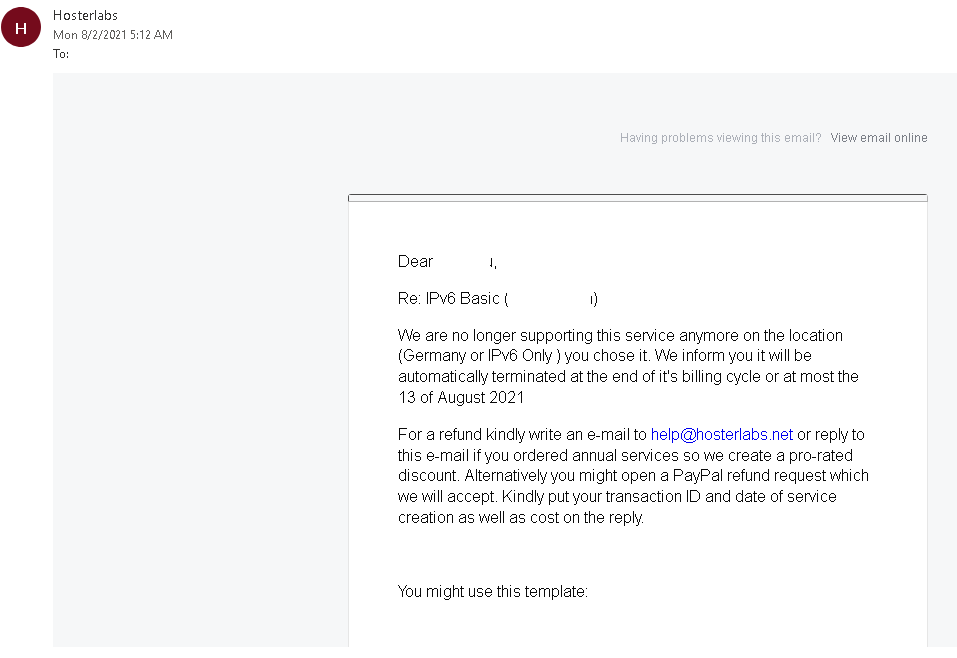The image size is (957, 658).
Task: Click the "automatically terminated" phrase
Action: point(477,377)
